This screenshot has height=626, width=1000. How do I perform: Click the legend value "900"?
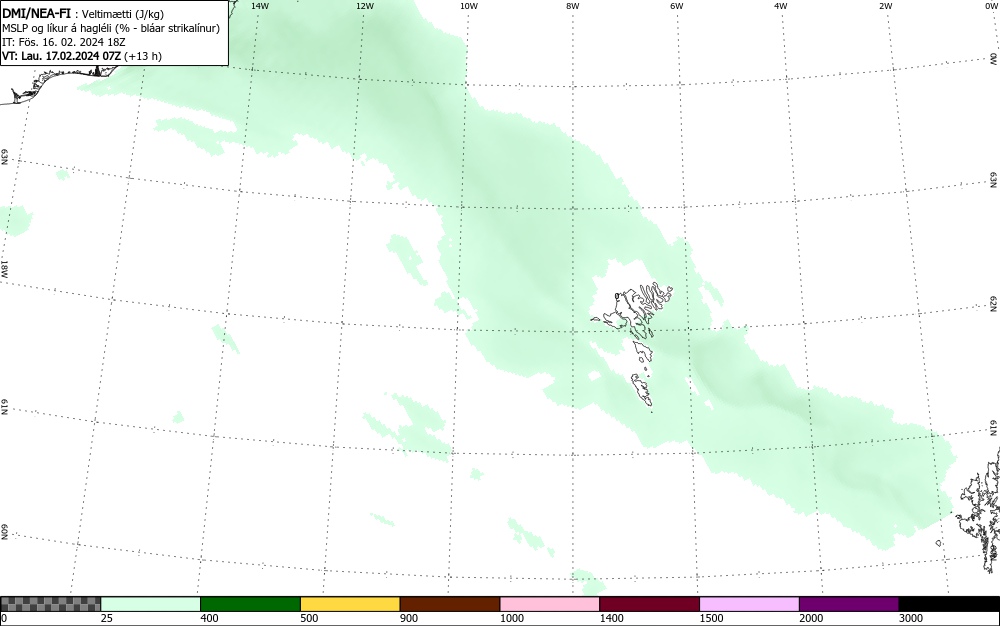coord(409,618)
